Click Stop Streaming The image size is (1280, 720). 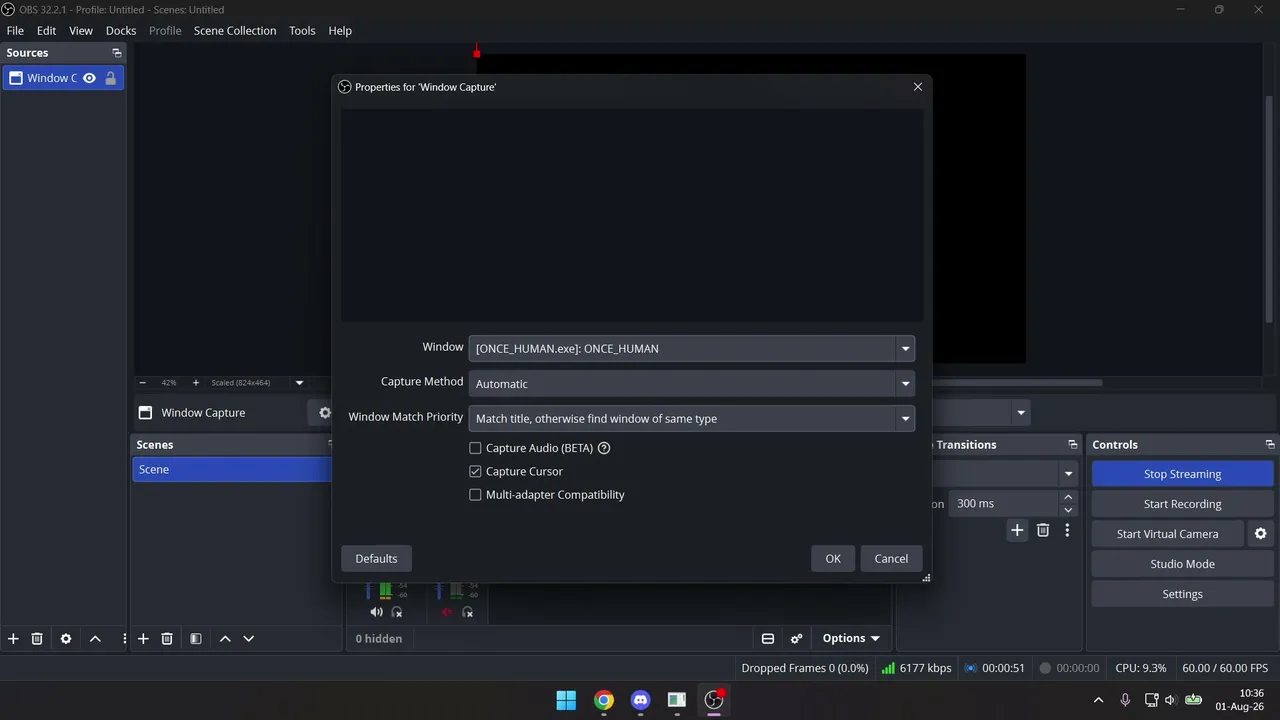tap(1182, 474)
